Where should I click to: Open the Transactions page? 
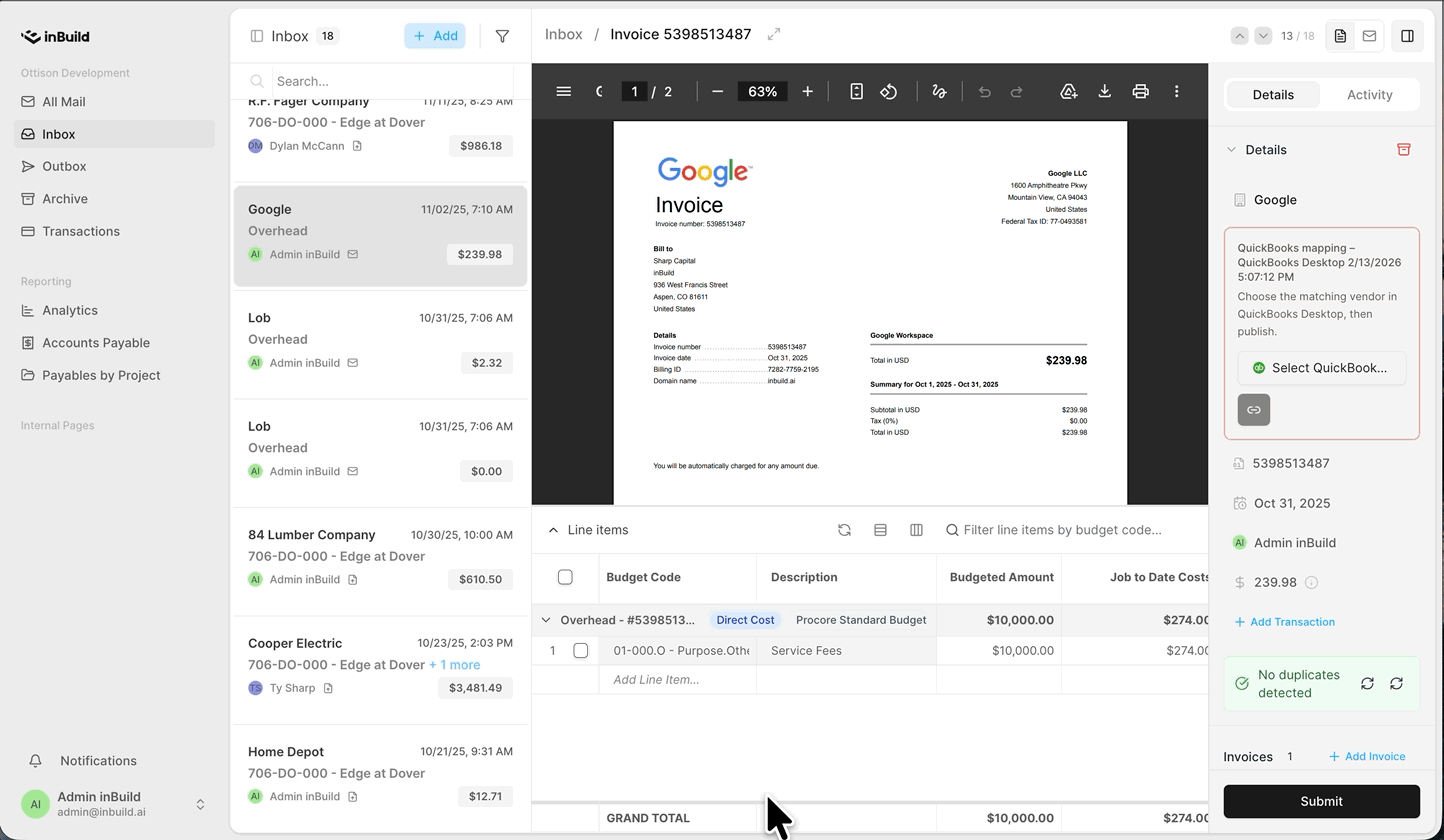tap(114, 231)
